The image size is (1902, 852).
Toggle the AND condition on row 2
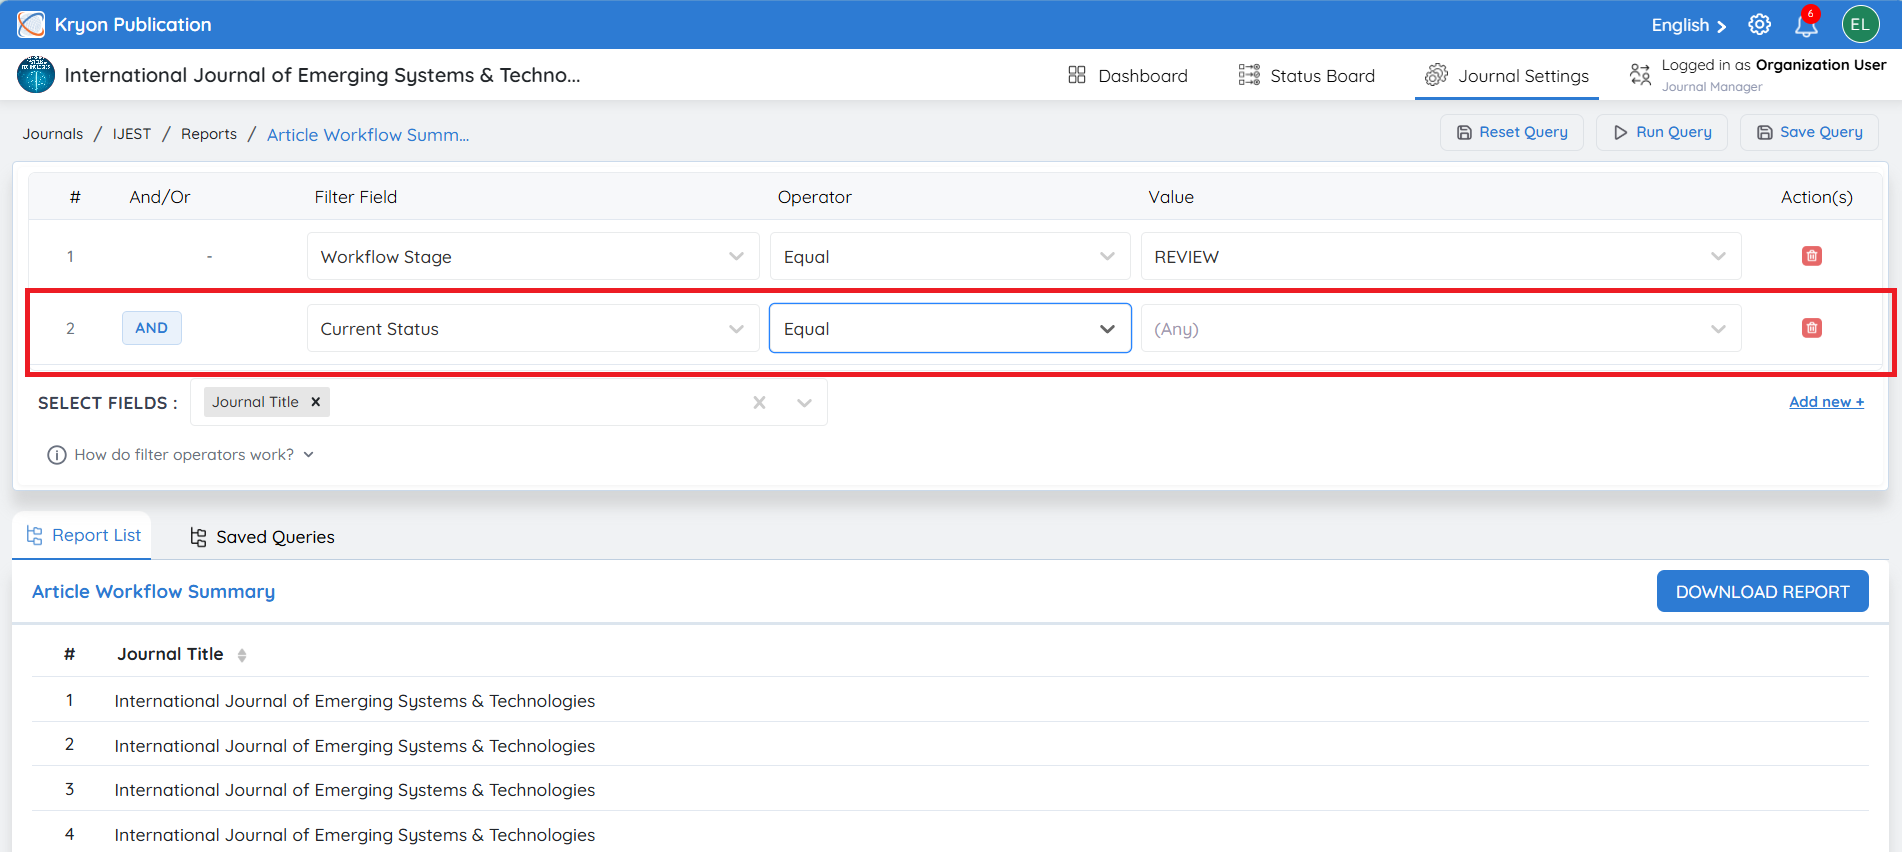click(x=152, y=328)
